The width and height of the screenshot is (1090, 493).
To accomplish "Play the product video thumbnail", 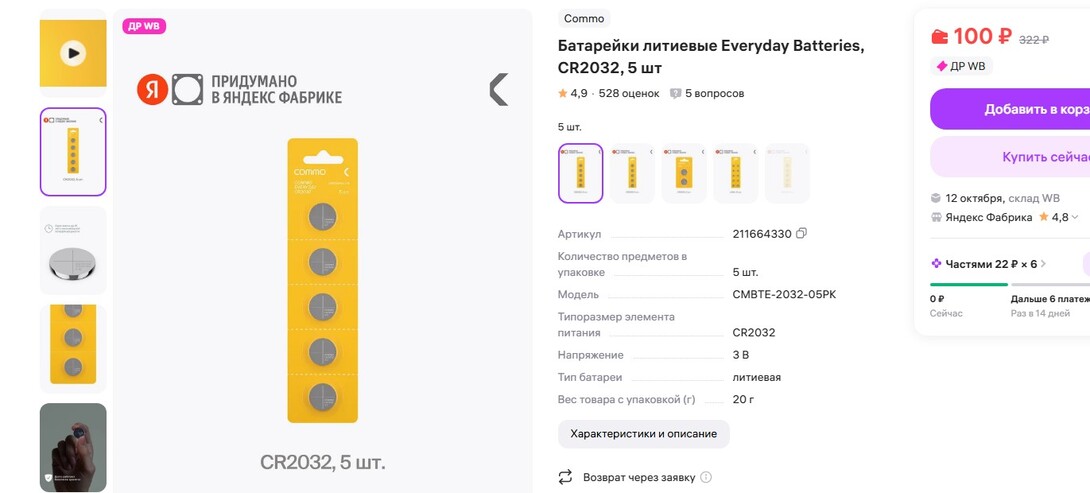I will [72, 52].
